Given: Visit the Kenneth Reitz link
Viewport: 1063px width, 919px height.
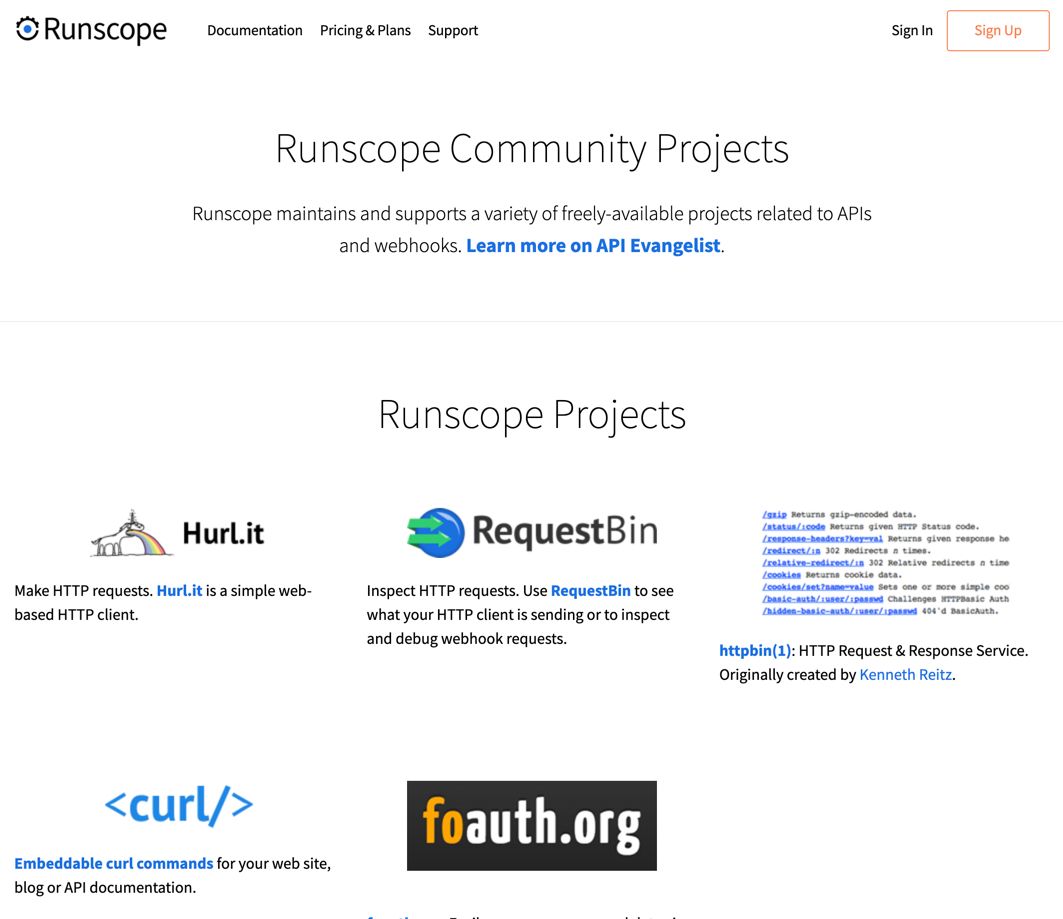Looking at the screenshot, I should 906,674.
